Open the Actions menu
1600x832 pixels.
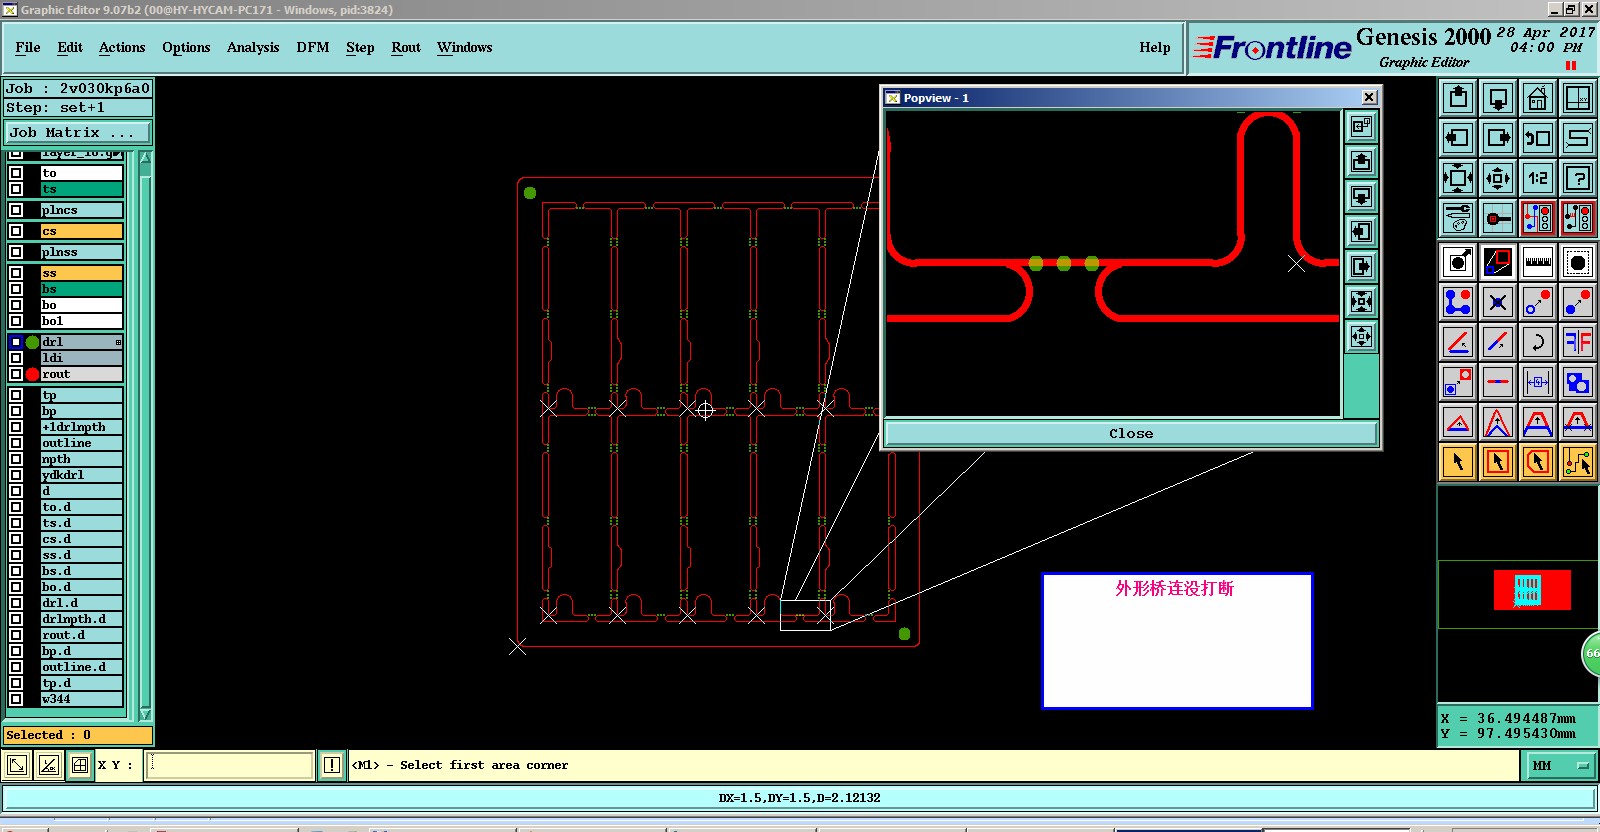click(122, 47)
